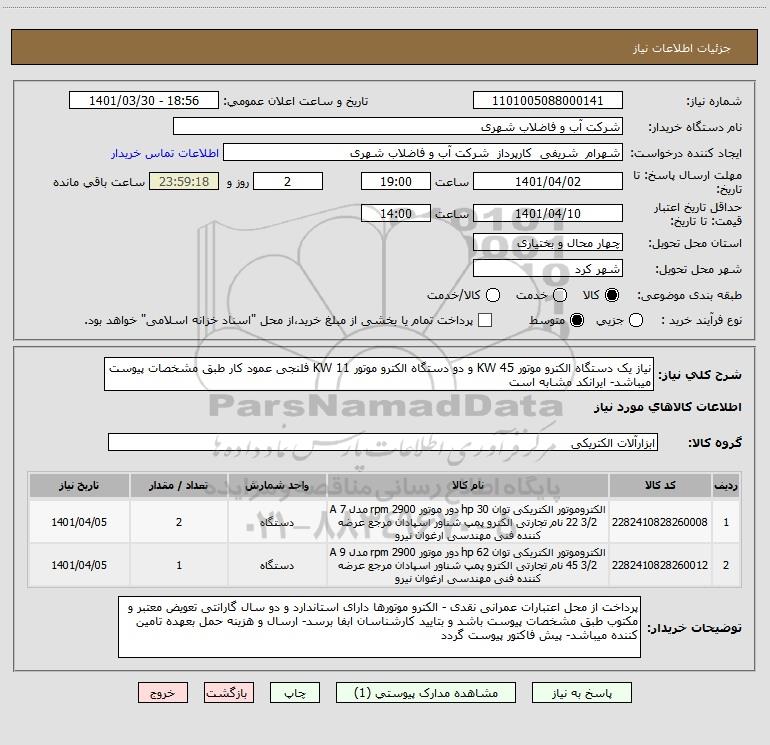770x745 pixels.
Task: Click the 62 hp electromotor item name
Action: 468,565
